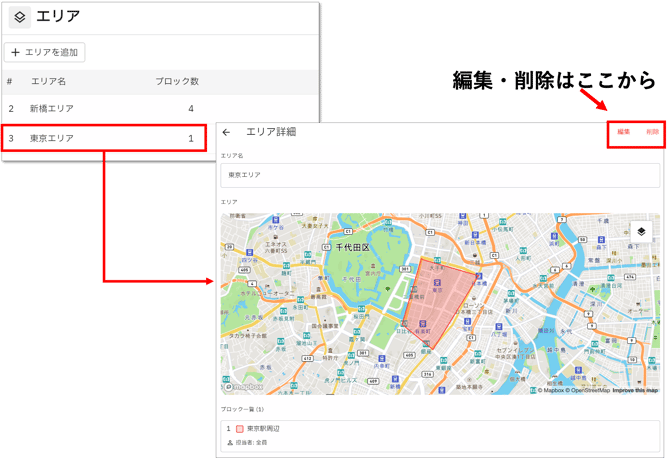Select the 東京エリア row in the list
This screenshot has width=670, height=458.
pyautogui.click(x=100, y=138)
